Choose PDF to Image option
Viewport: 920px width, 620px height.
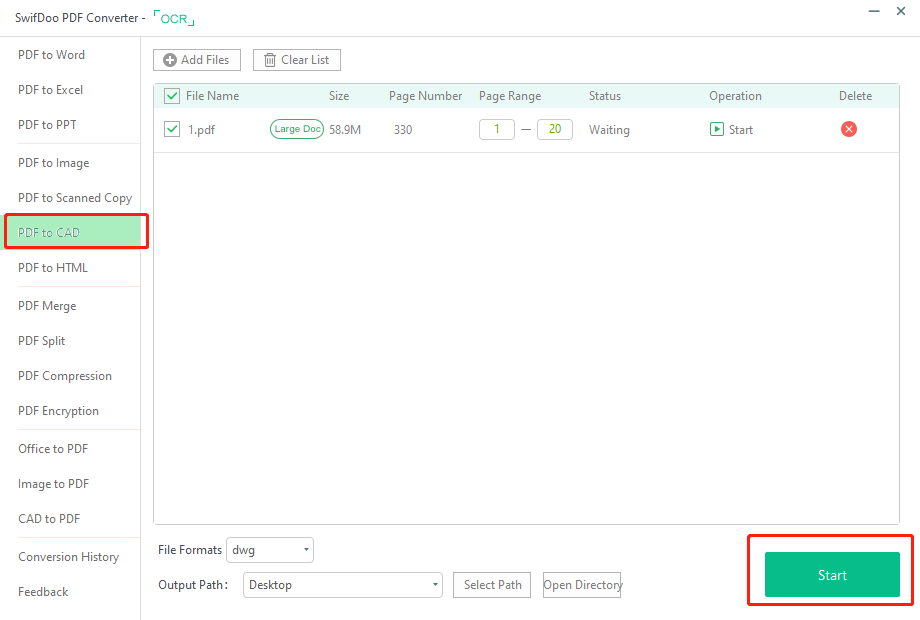tap(53, 163)
